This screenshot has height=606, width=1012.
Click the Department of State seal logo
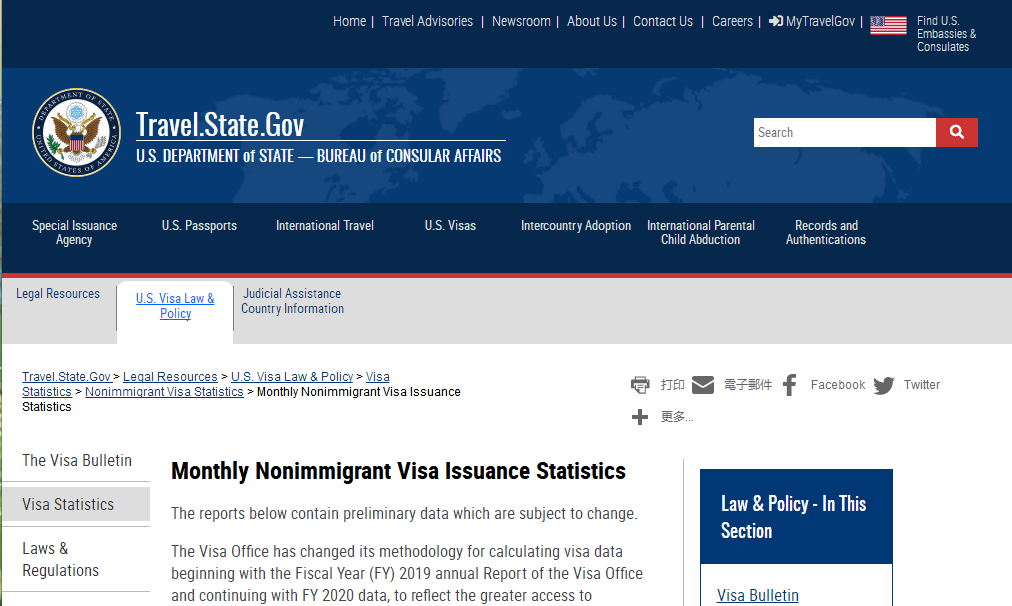coord(77,132)
